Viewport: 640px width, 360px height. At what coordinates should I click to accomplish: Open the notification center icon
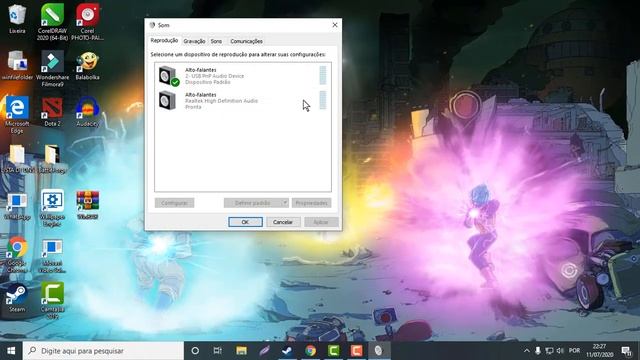pos(626,351)
